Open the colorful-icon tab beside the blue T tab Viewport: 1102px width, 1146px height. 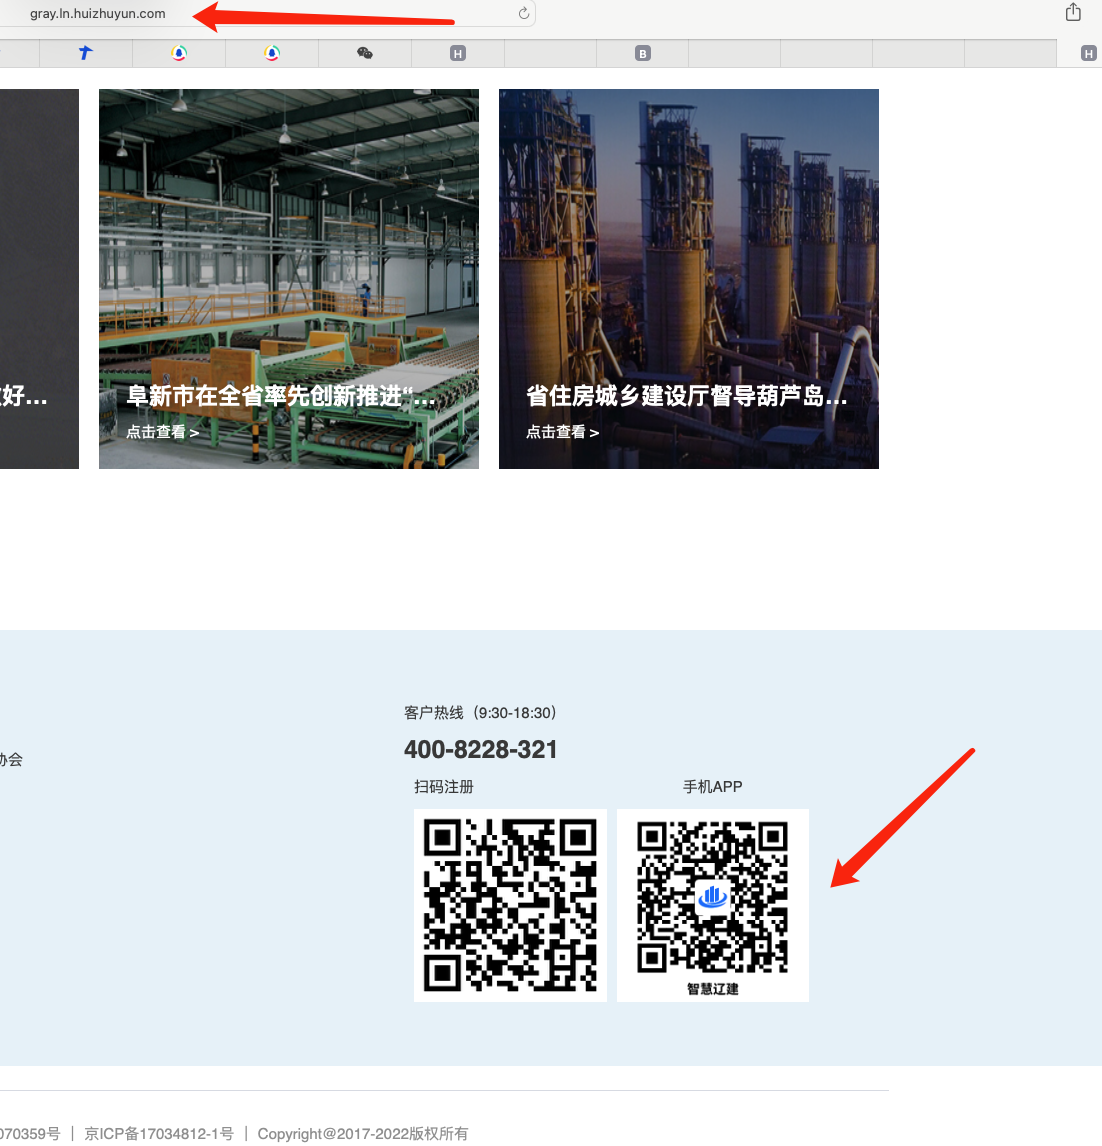click(179, 53)
